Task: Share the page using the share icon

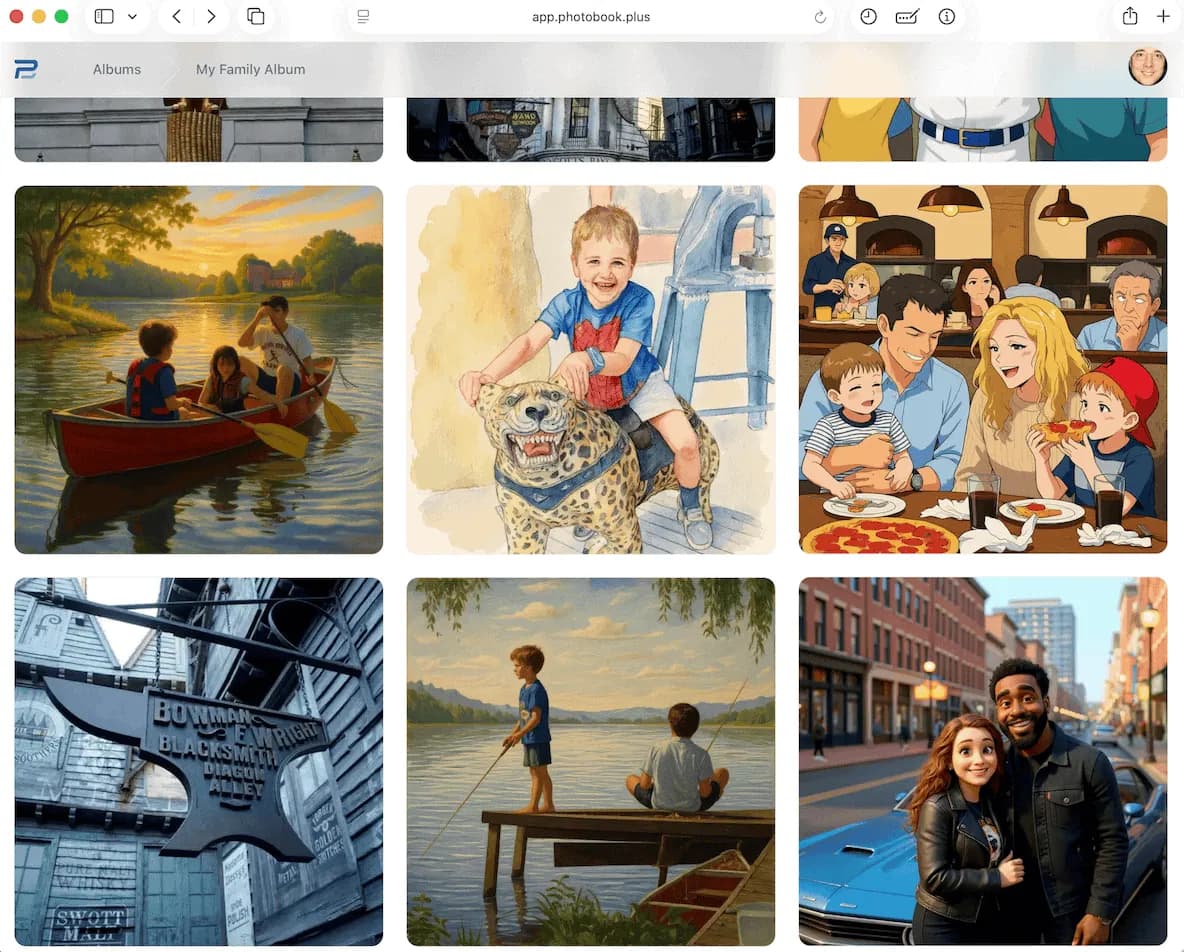Action: click(x=1130, y=17)
